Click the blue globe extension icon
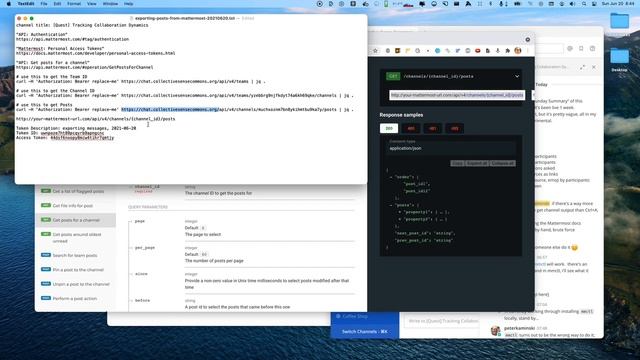This screenshot has width=640, height=360. click(x=438, y=51)
